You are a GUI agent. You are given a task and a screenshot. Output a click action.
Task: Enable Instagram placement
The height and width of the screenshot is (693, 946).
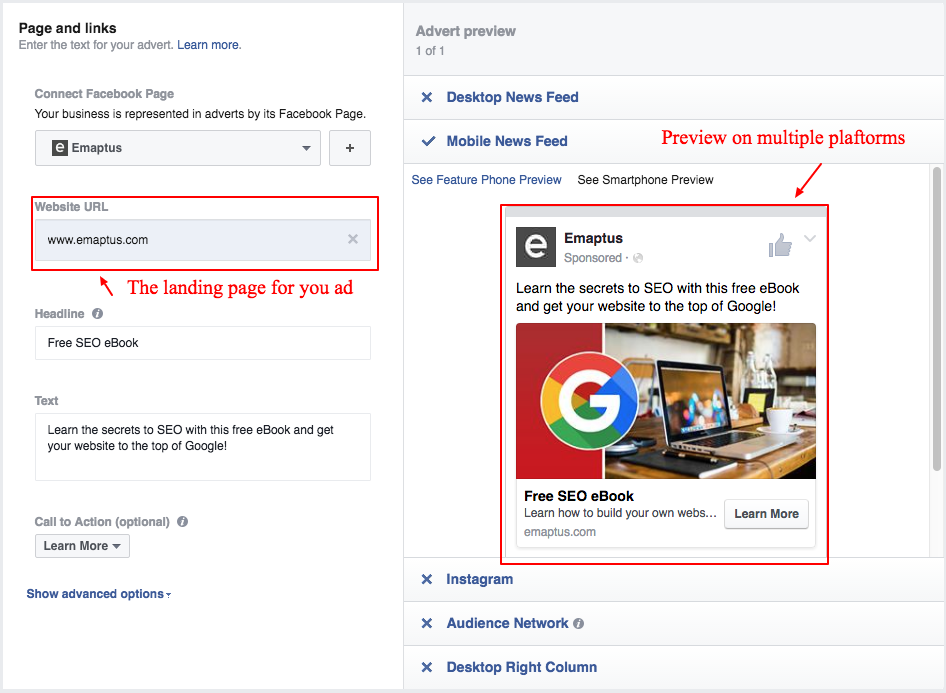click(x=427, y=579)
